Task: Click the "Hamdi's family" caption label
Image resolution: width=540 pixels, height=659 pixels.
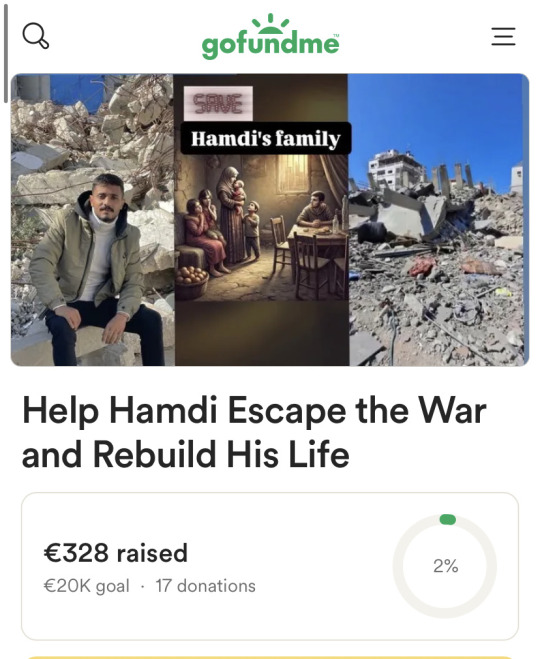Action: coord(266,139)
